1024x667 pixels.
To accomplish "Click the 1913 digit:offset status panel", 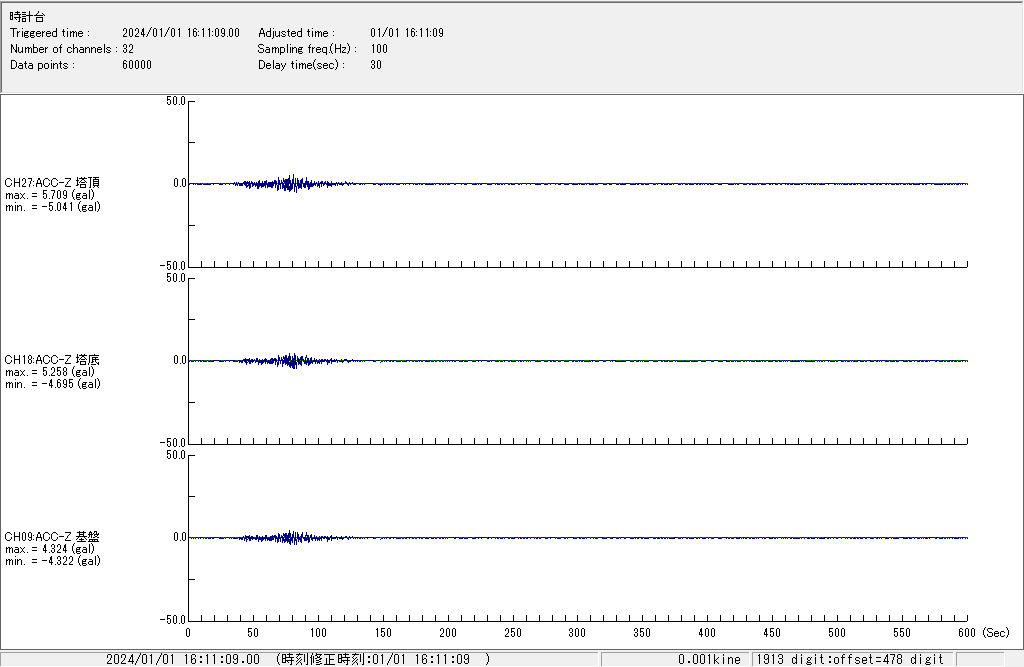I will pos(850,659).
